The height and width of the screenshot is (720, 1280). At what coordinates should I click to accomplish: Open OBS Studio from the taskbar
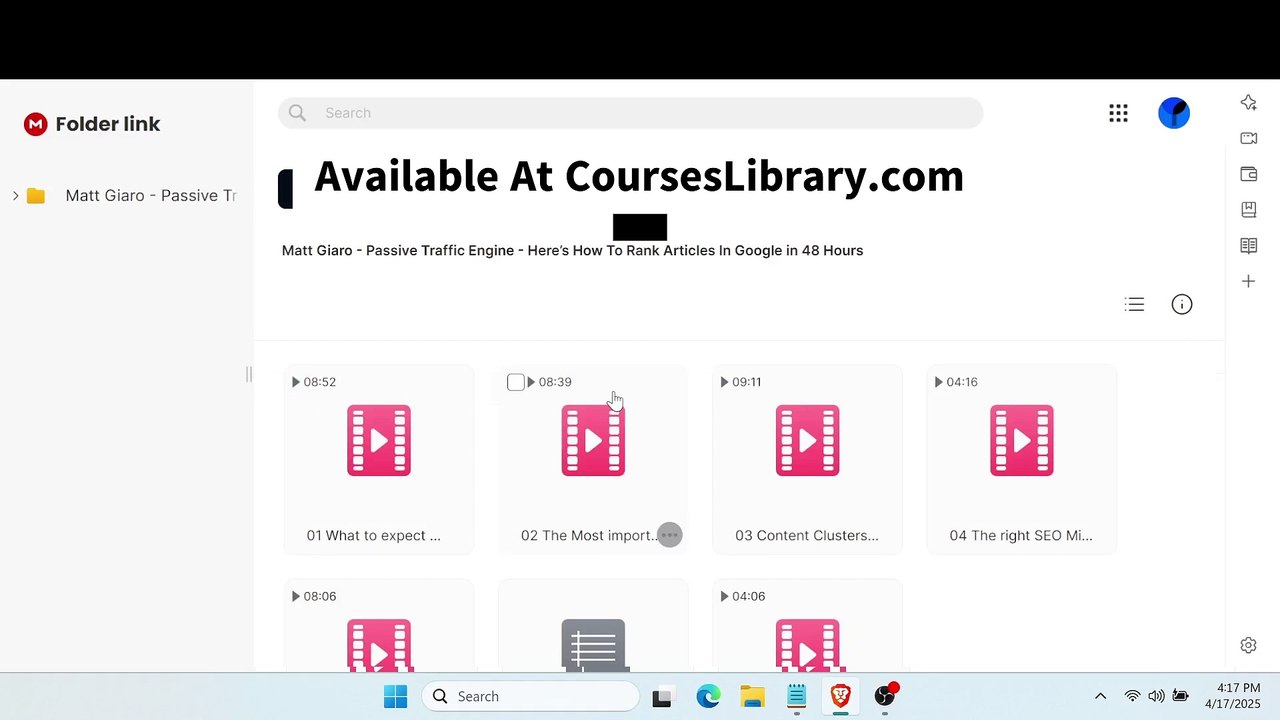pyautogui.click(x=885, y=696)
